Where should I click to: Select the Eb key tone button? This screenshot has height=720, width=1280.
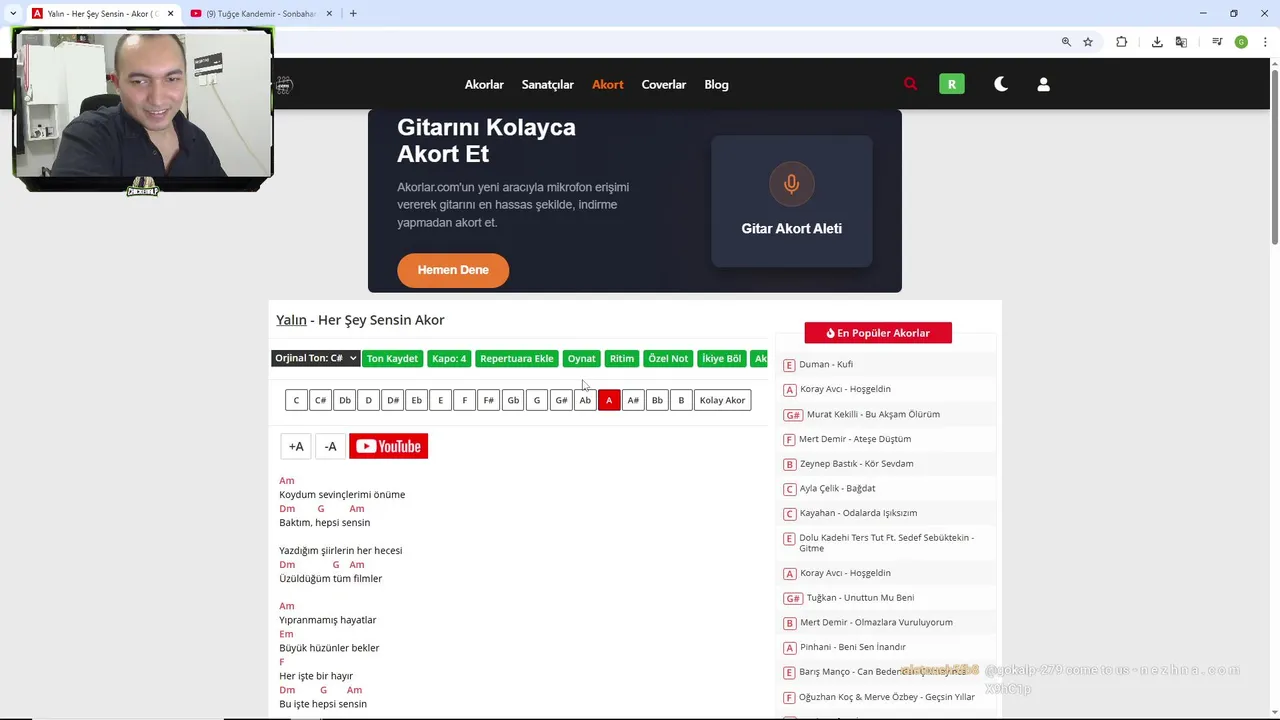(x=416, y=400)
